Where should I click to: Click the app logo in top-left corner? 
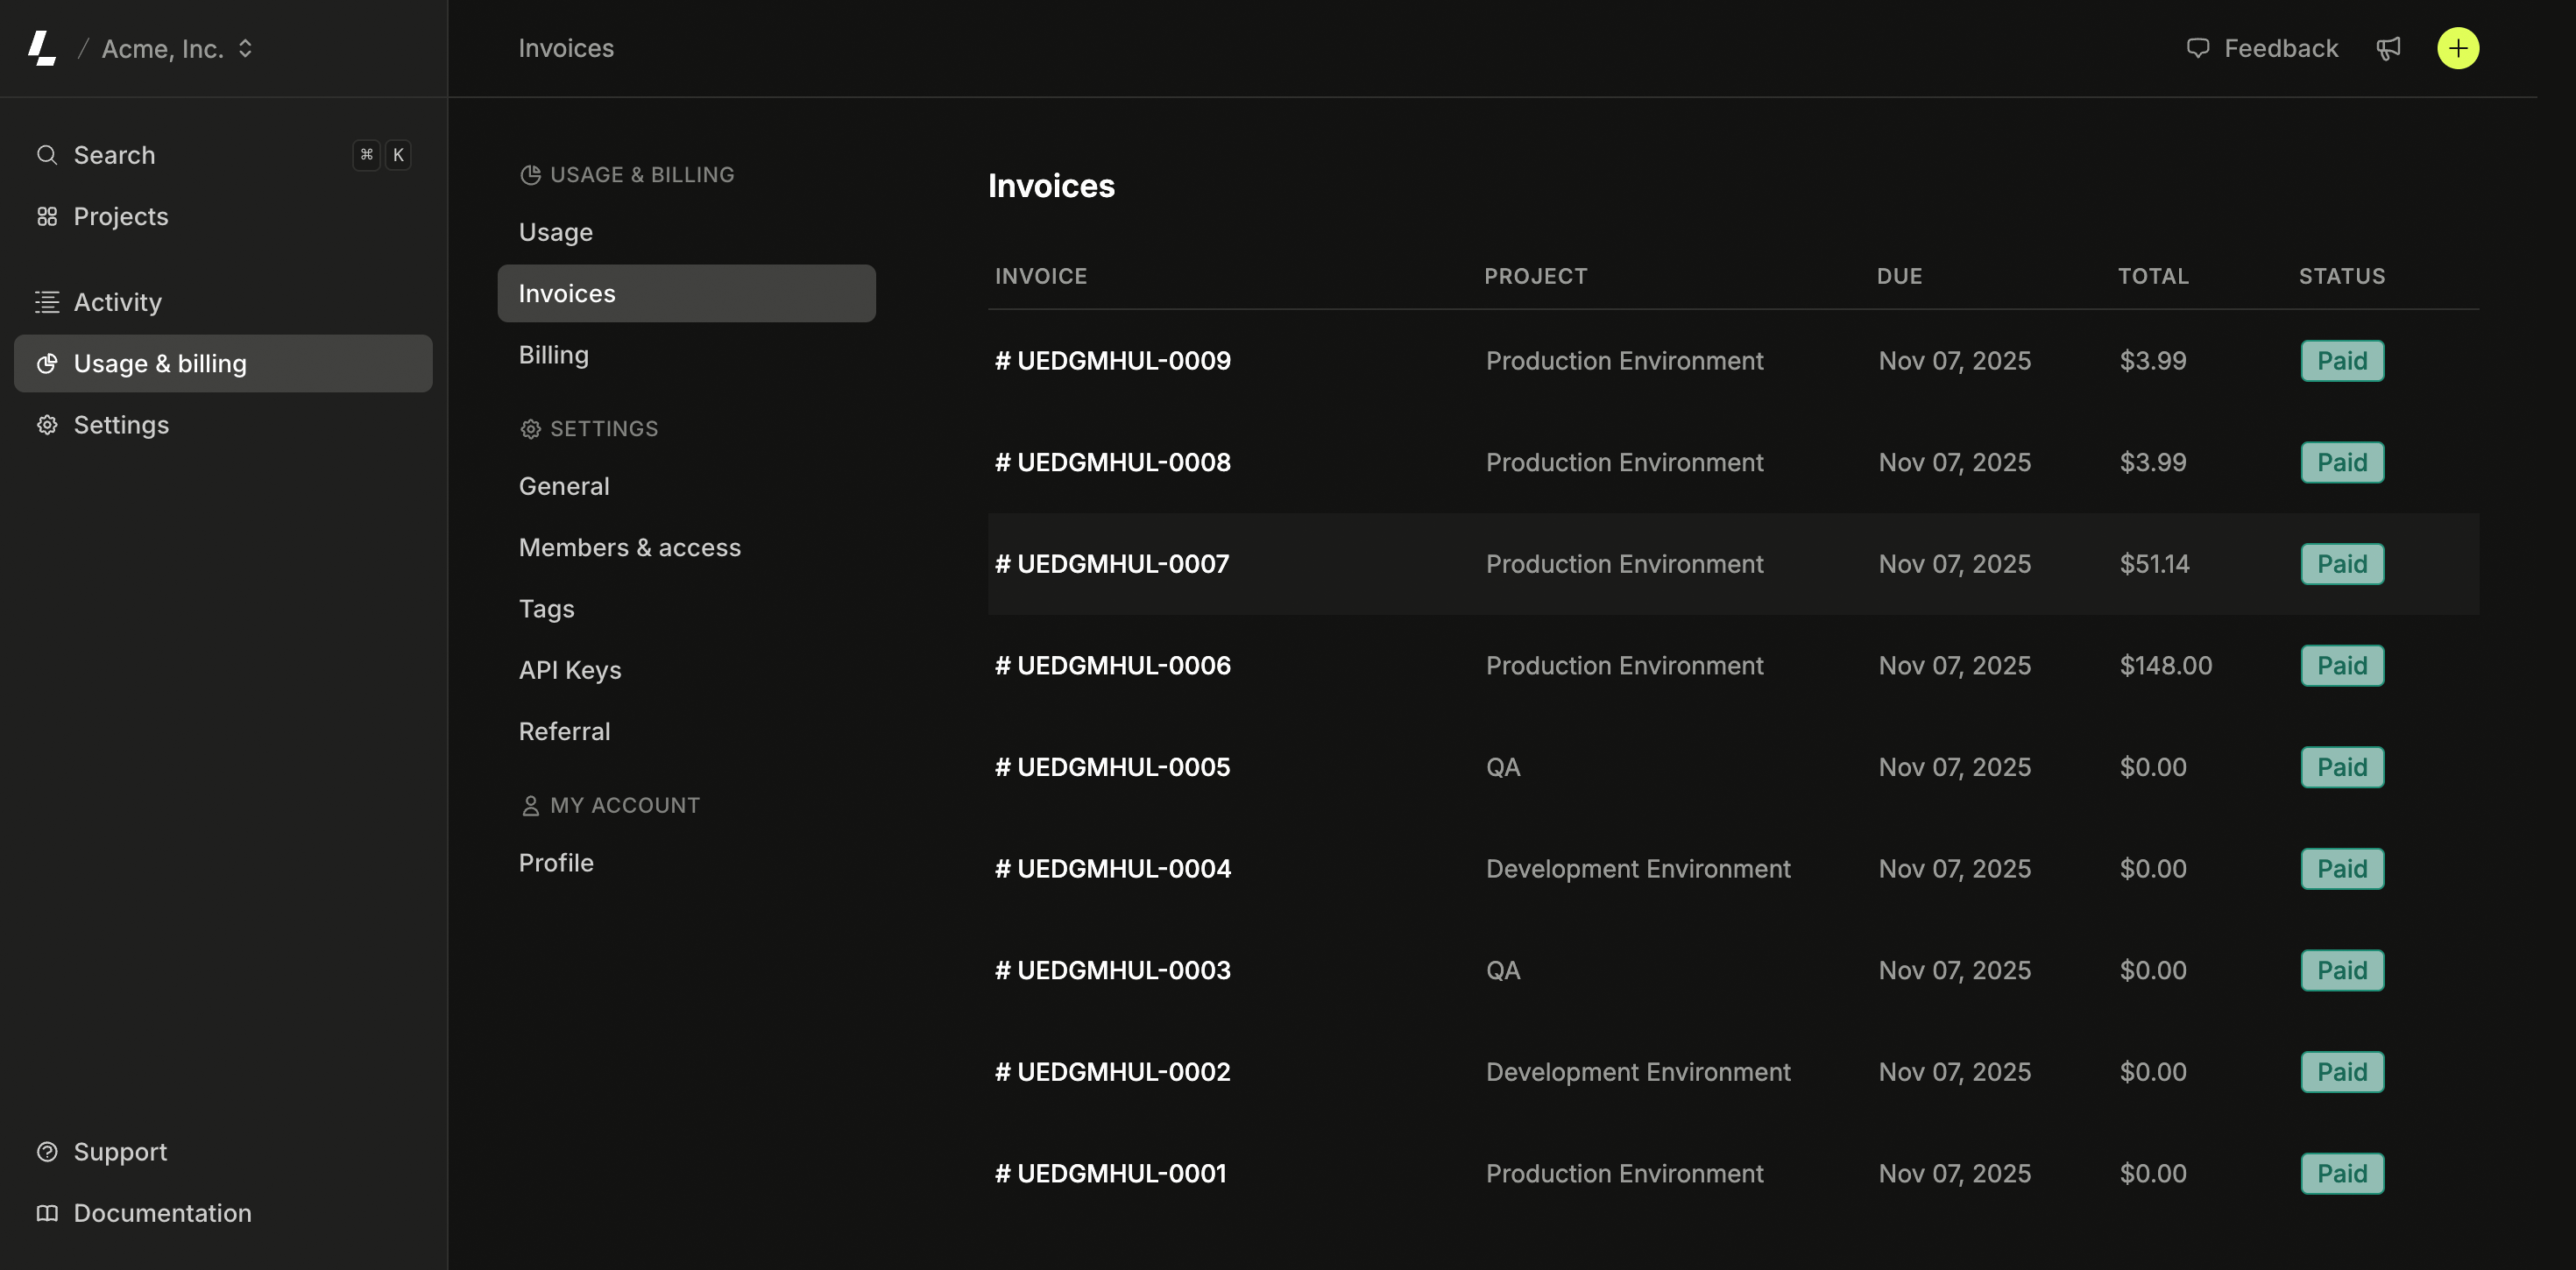coord(41,48)
